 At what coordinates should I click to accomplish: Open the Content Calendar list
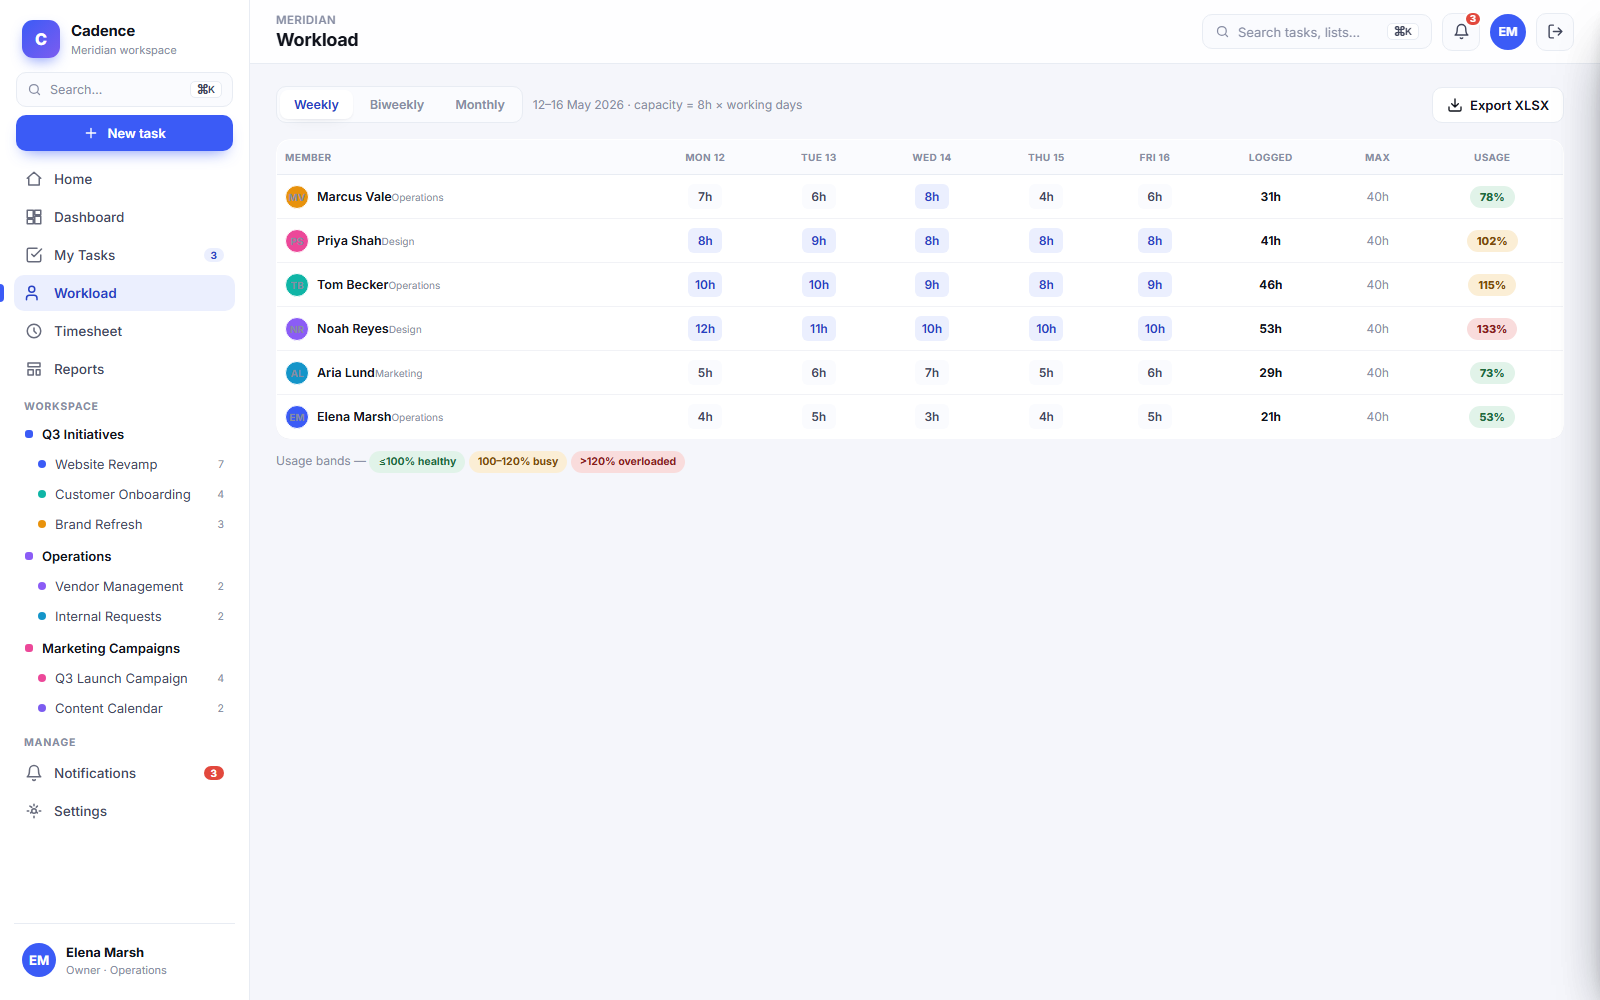pos(130,708)
